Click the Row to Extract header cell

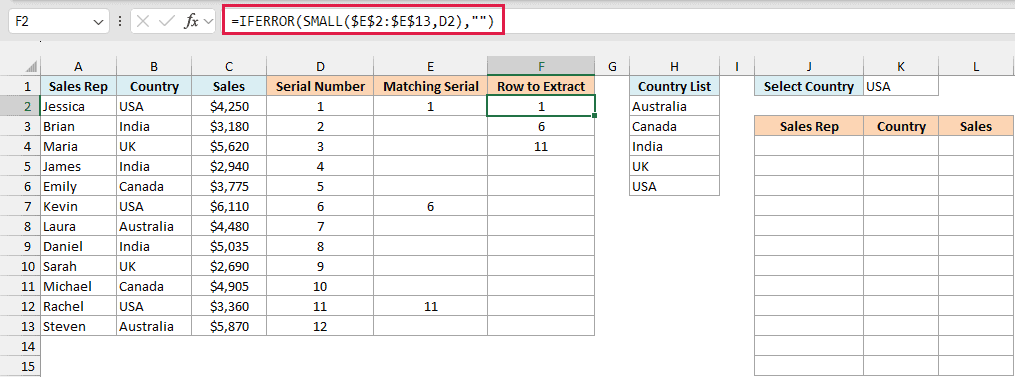tap(541, 86)
